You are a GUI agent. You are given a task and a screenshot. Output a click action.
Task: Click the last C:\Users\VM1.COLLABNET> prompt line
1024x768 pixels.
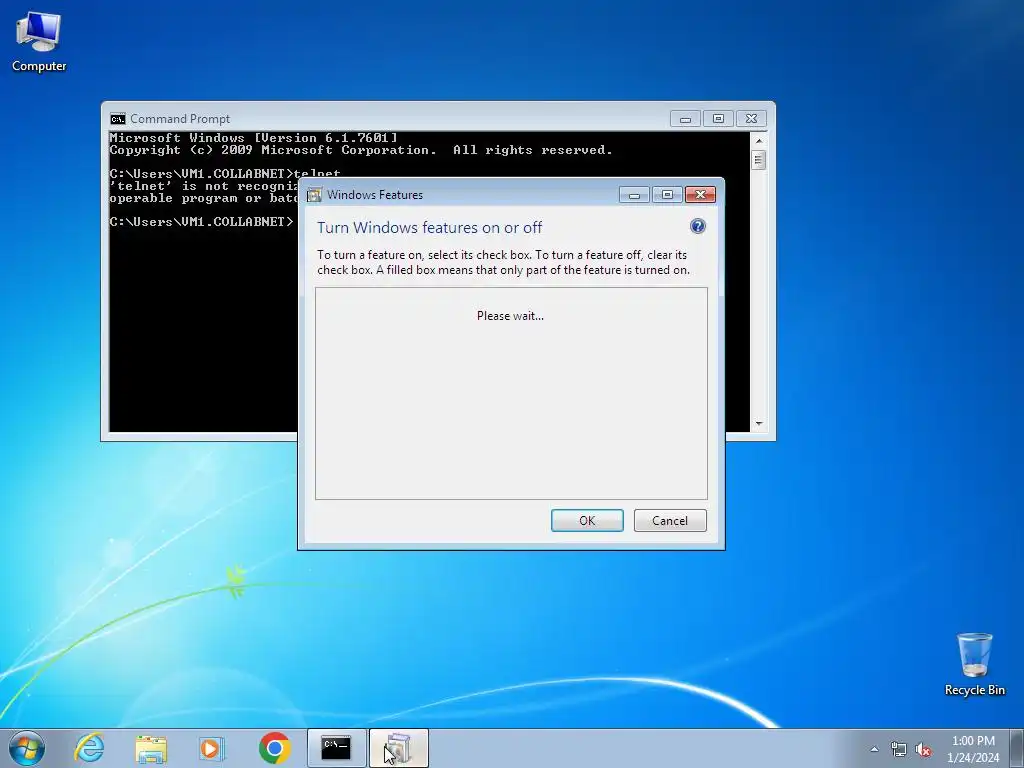click(x=202, y=222)
